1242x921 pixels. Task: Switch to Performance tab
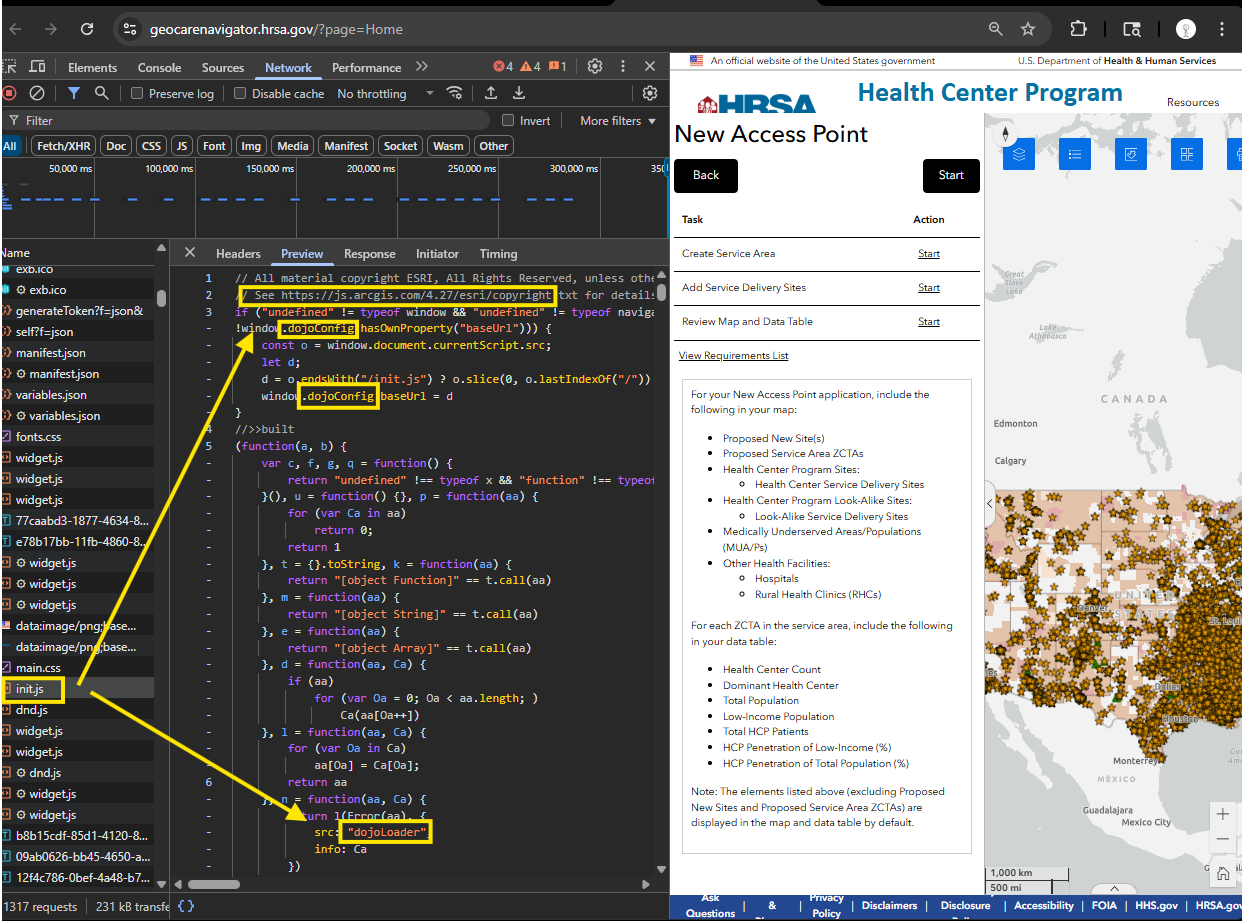pos(366,67)
